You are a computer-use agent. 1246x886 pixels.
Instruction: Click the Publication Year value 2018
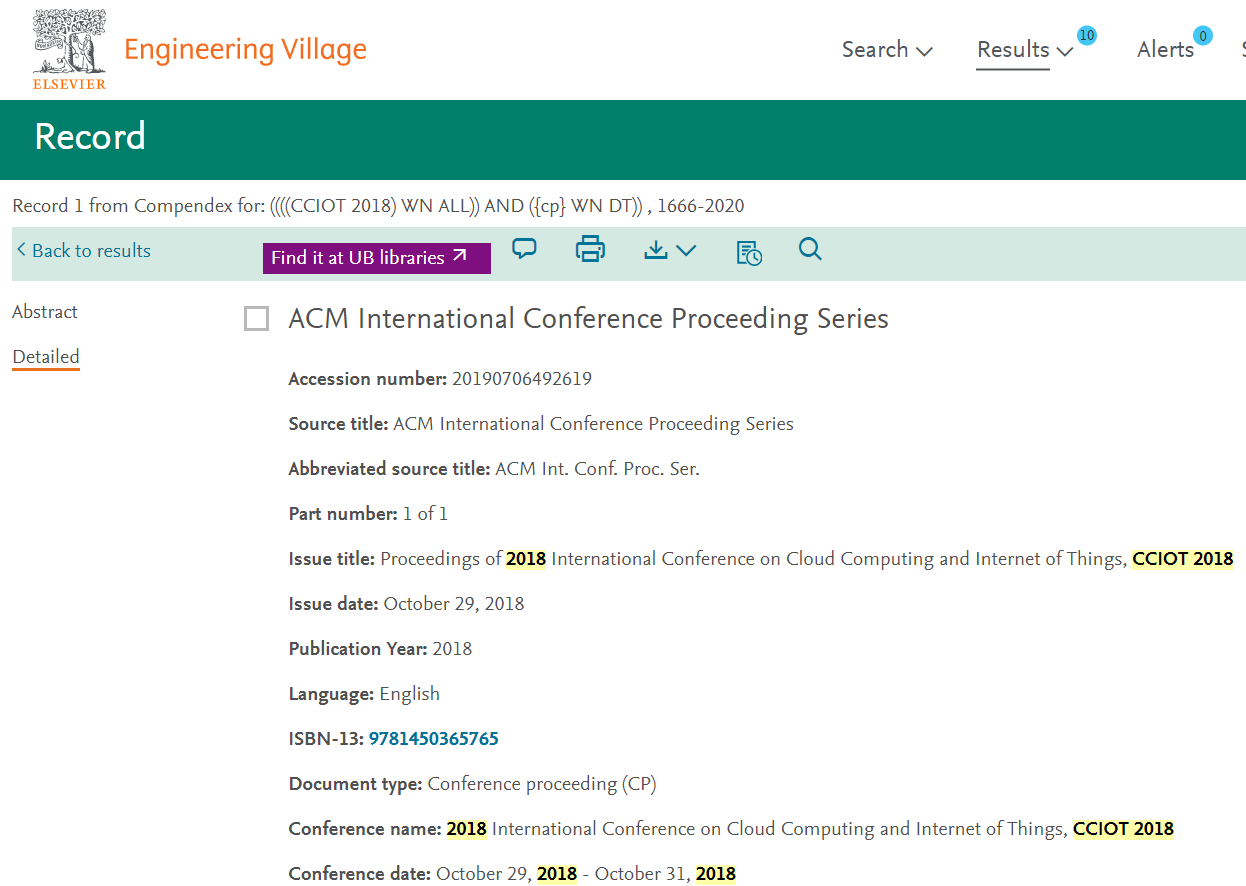point(452,649)
